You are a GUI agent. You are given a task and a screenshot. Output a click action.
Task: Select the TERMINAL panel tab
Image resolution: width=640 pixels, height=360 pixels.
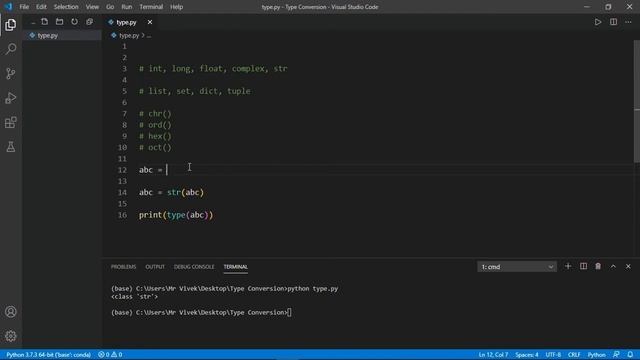pyautogui.click(x=236, y=267)
